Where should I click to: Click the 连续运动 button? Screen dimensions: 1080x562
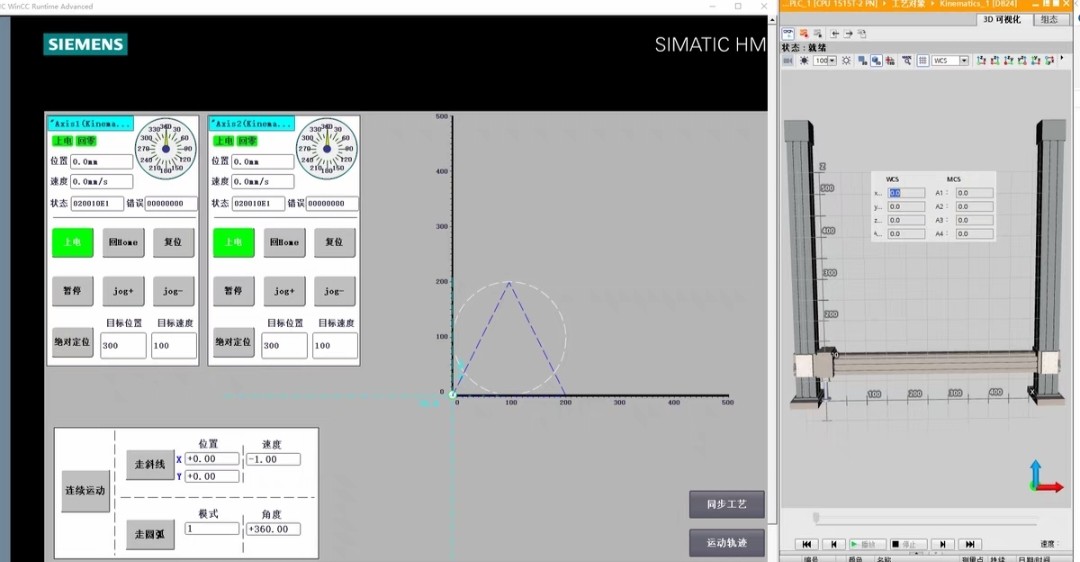[x=85, y=491]
